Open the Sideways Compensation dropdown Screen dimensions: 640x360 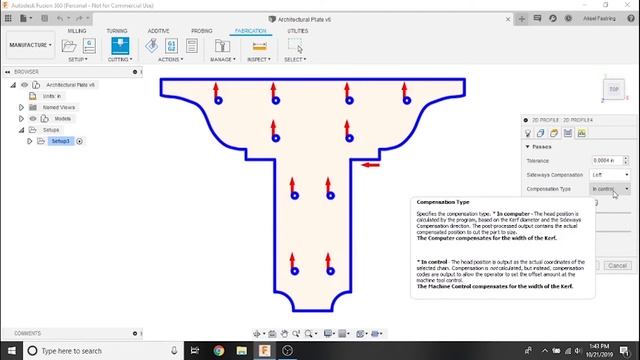tap(610, 175)
